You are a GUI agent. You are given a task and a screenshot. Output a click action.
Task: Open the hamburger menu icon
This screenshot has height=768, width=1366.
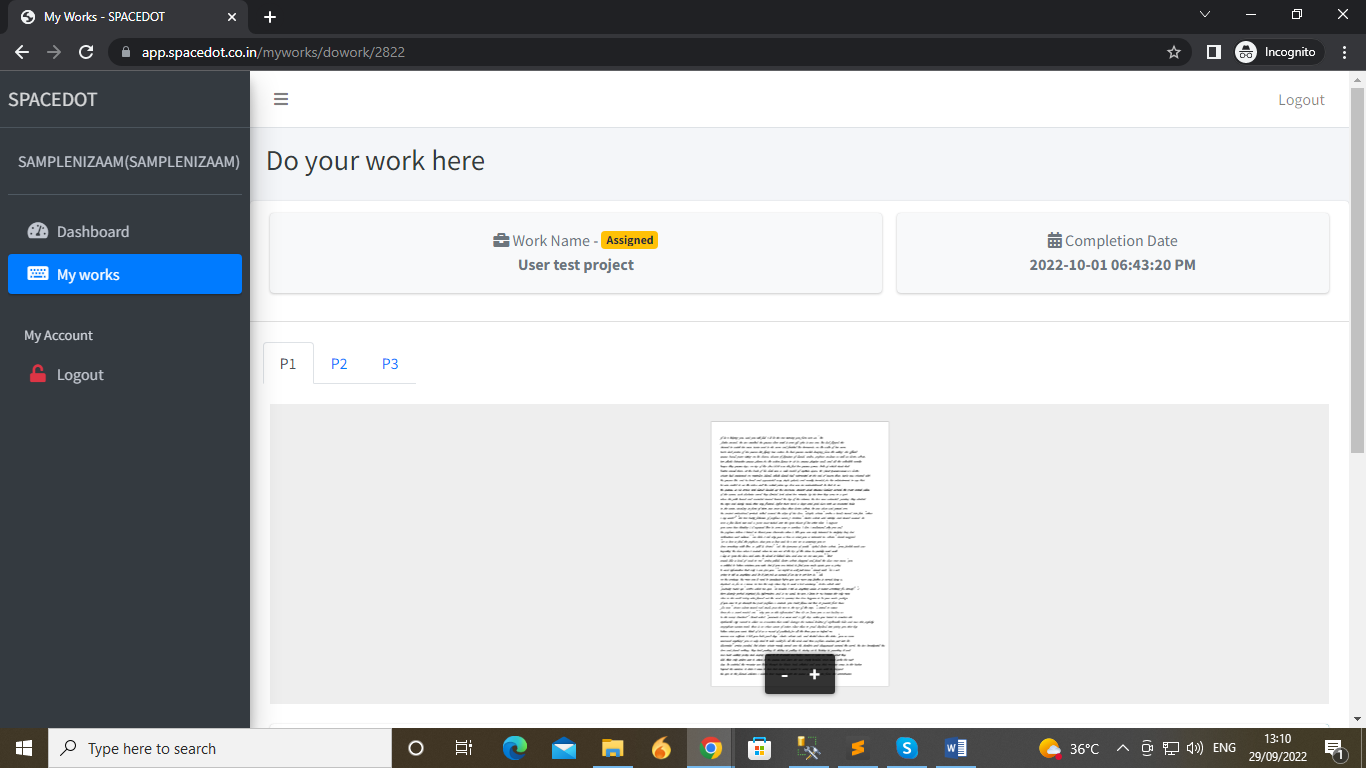point(281,99)
